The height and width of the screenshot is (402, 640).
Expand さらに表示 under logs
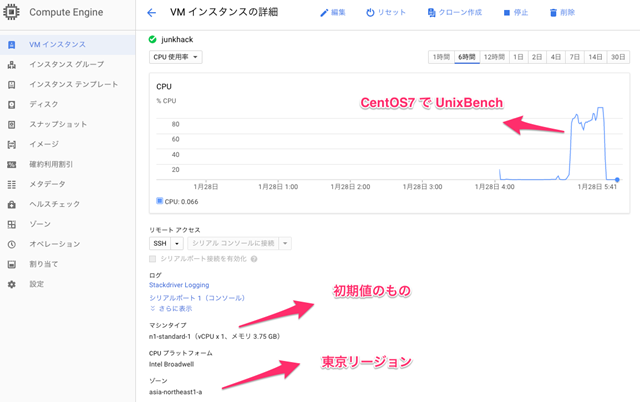point(170,308)
